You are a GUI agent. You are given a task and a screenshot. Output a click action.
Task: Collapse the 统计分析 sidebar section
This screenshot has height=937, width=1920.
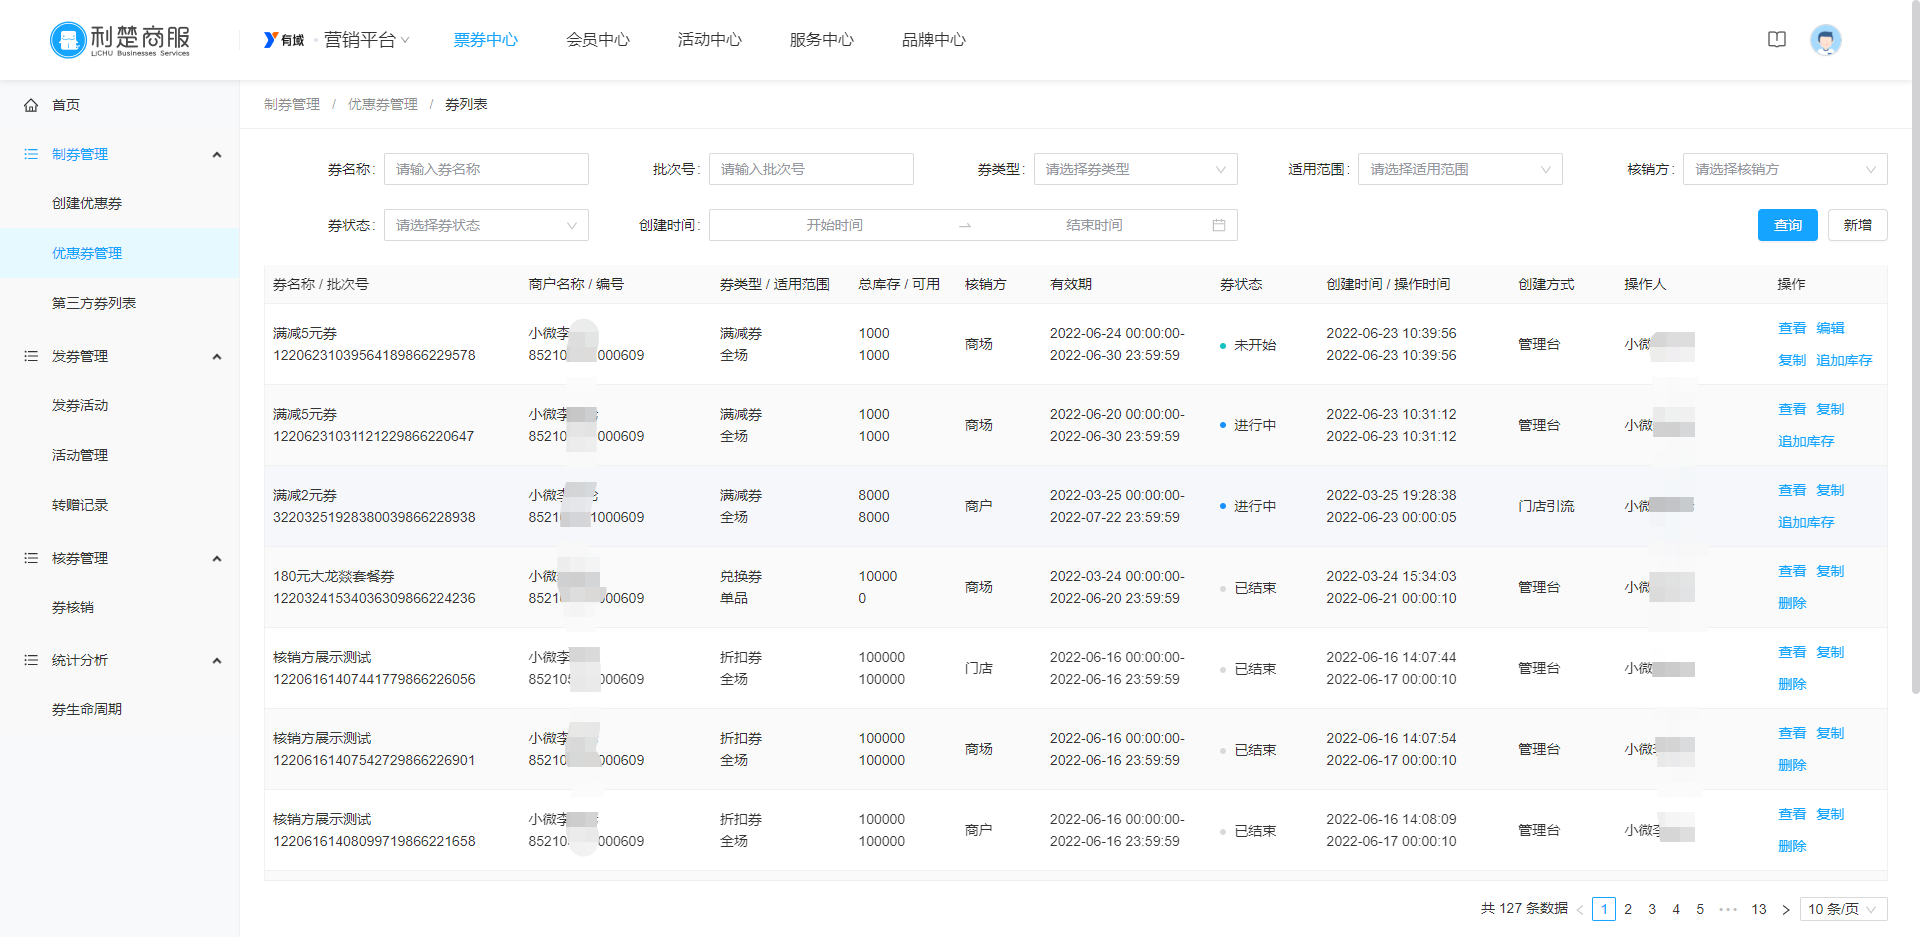pos(217,660)
